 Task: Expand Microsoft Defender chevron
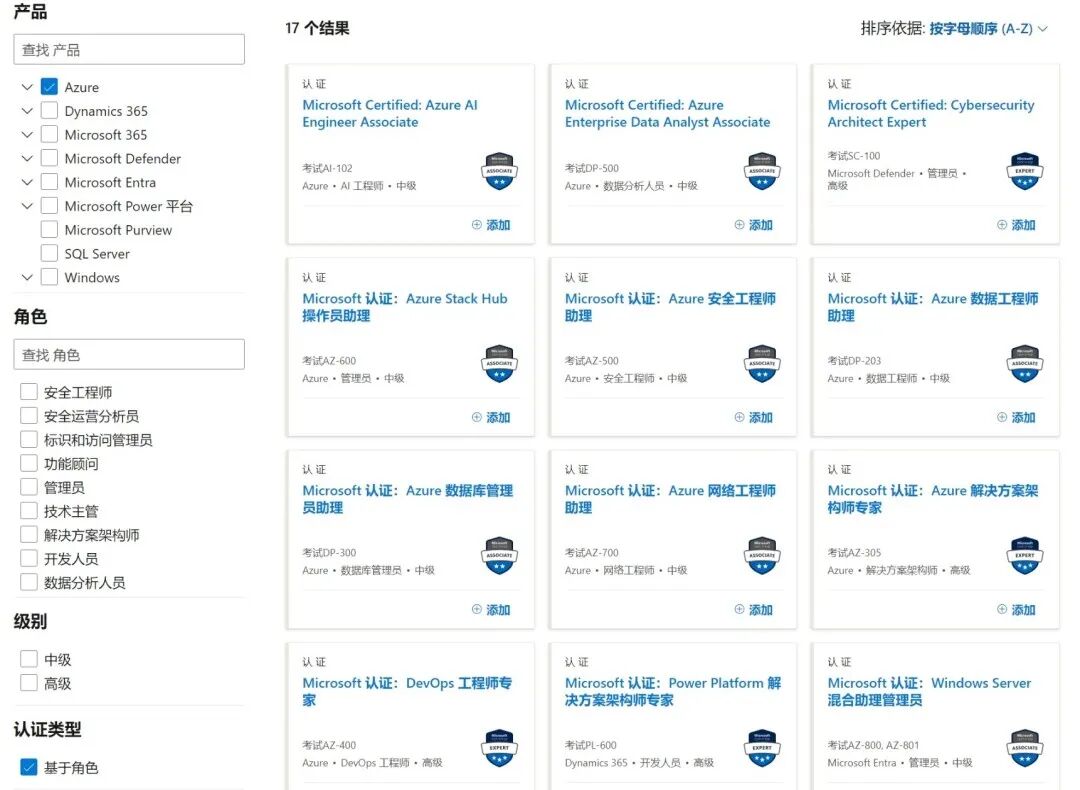27,158
